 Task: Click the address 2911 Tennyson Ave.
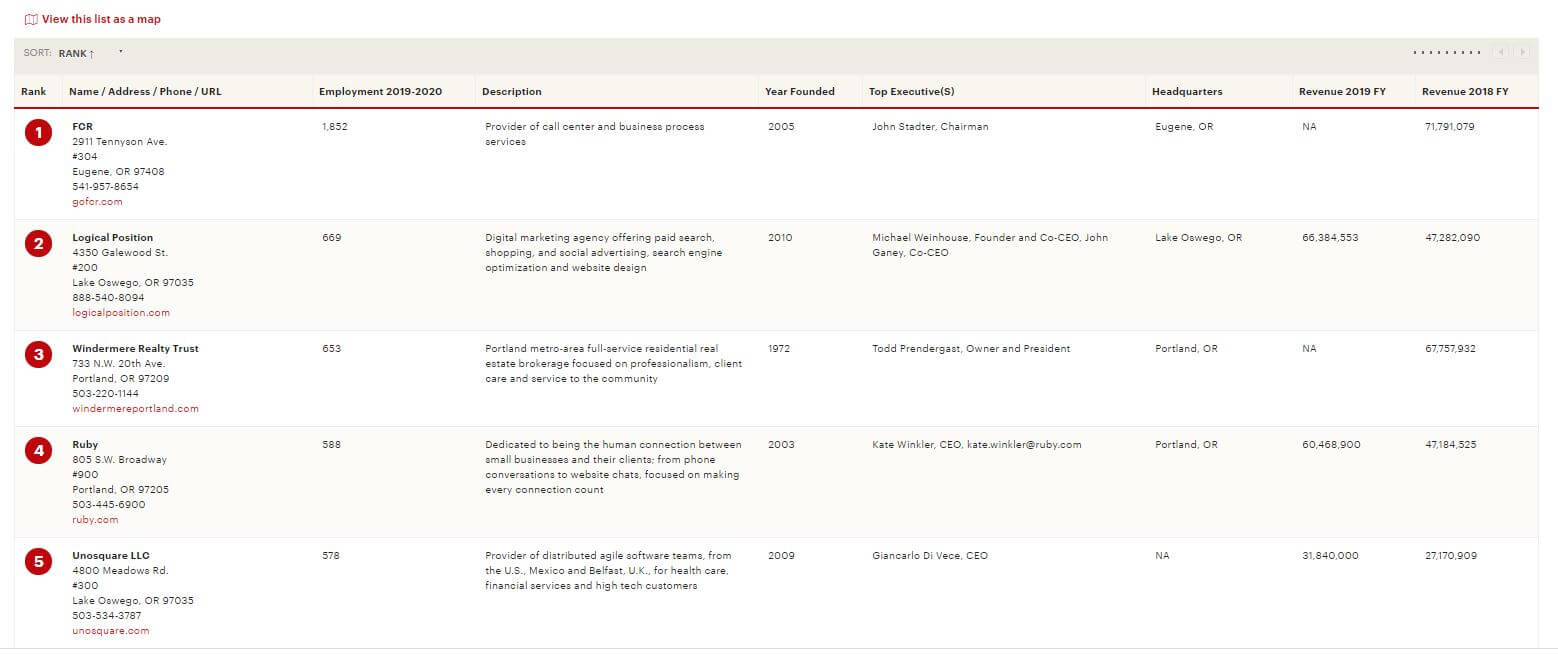coord(120,142)
